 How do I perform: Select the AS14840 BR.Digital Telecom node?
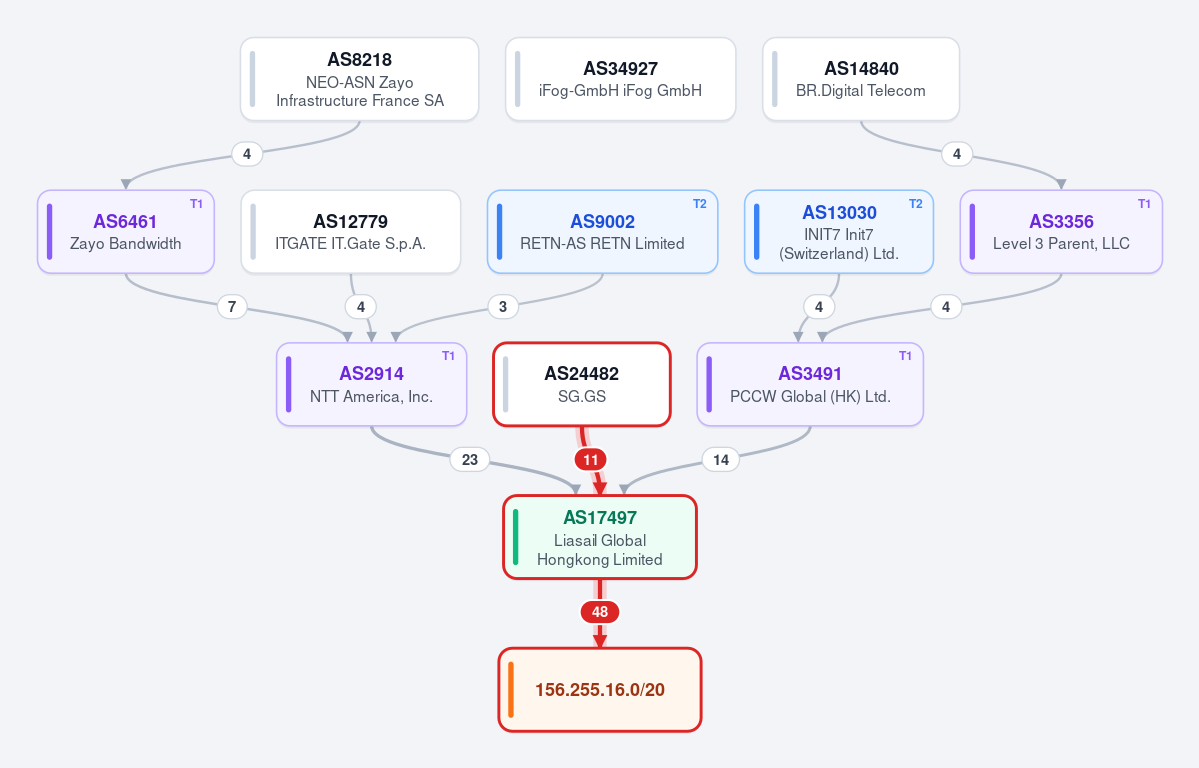[861, 80]
